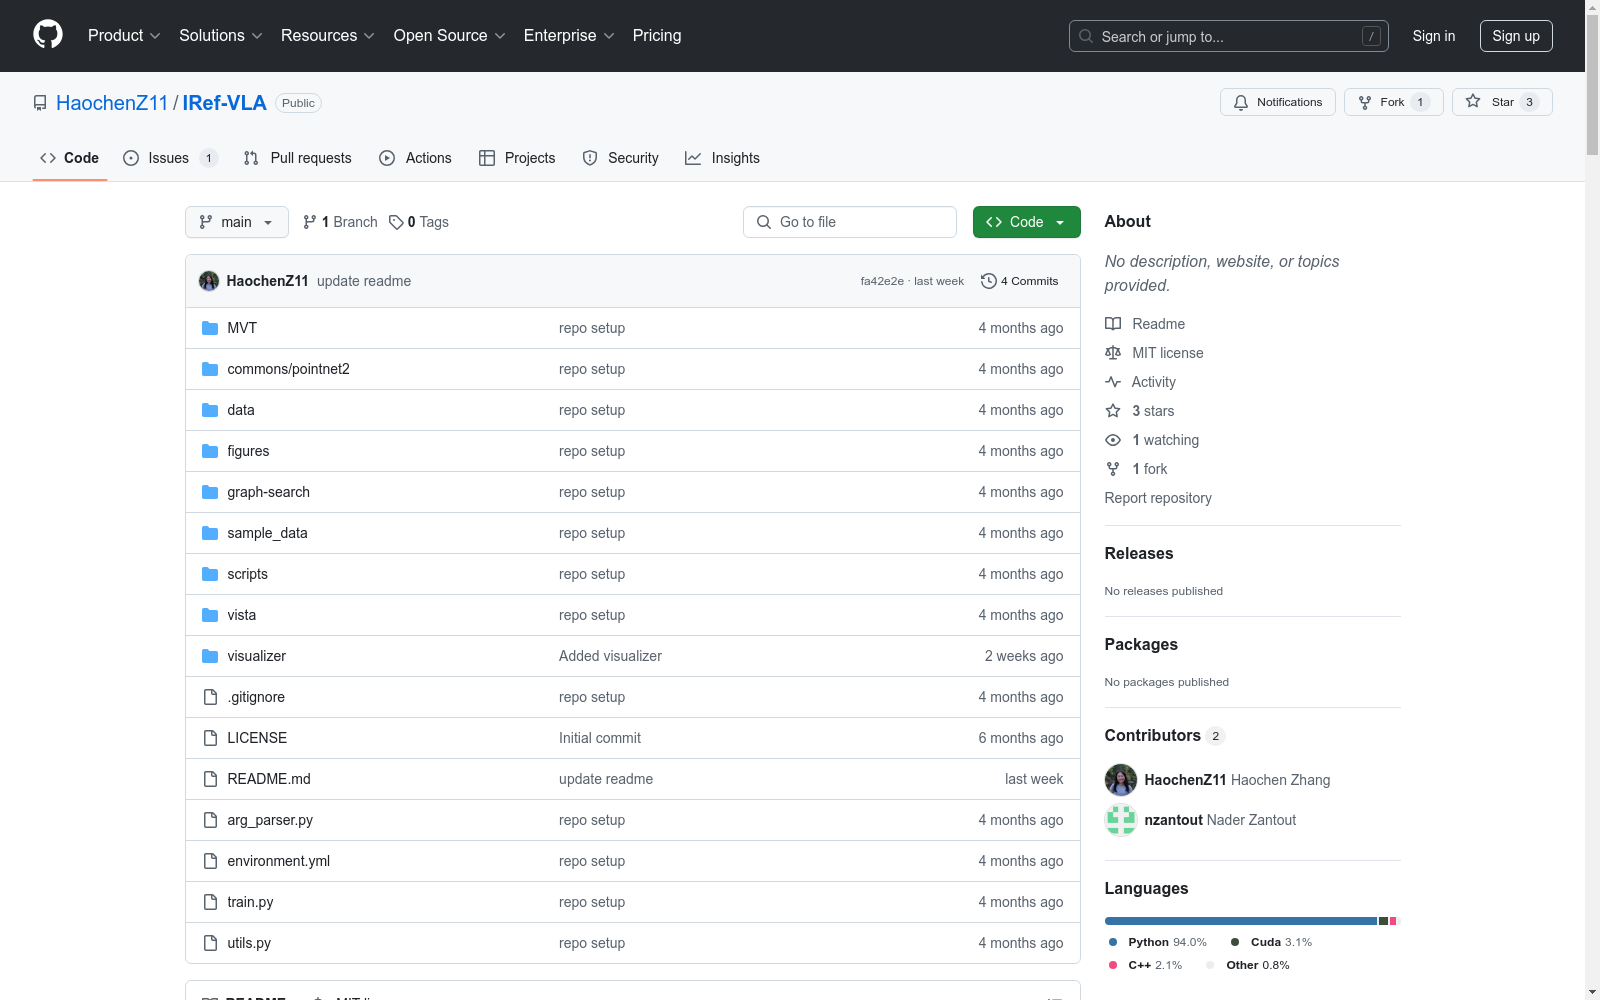Open the sample_data folder
This screenshot has width=1600, height=1000.
coord(267,533)
